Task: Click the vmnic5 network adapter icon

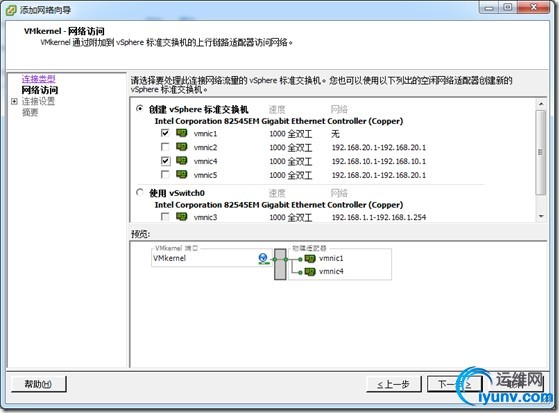Action: click(181, 174)
